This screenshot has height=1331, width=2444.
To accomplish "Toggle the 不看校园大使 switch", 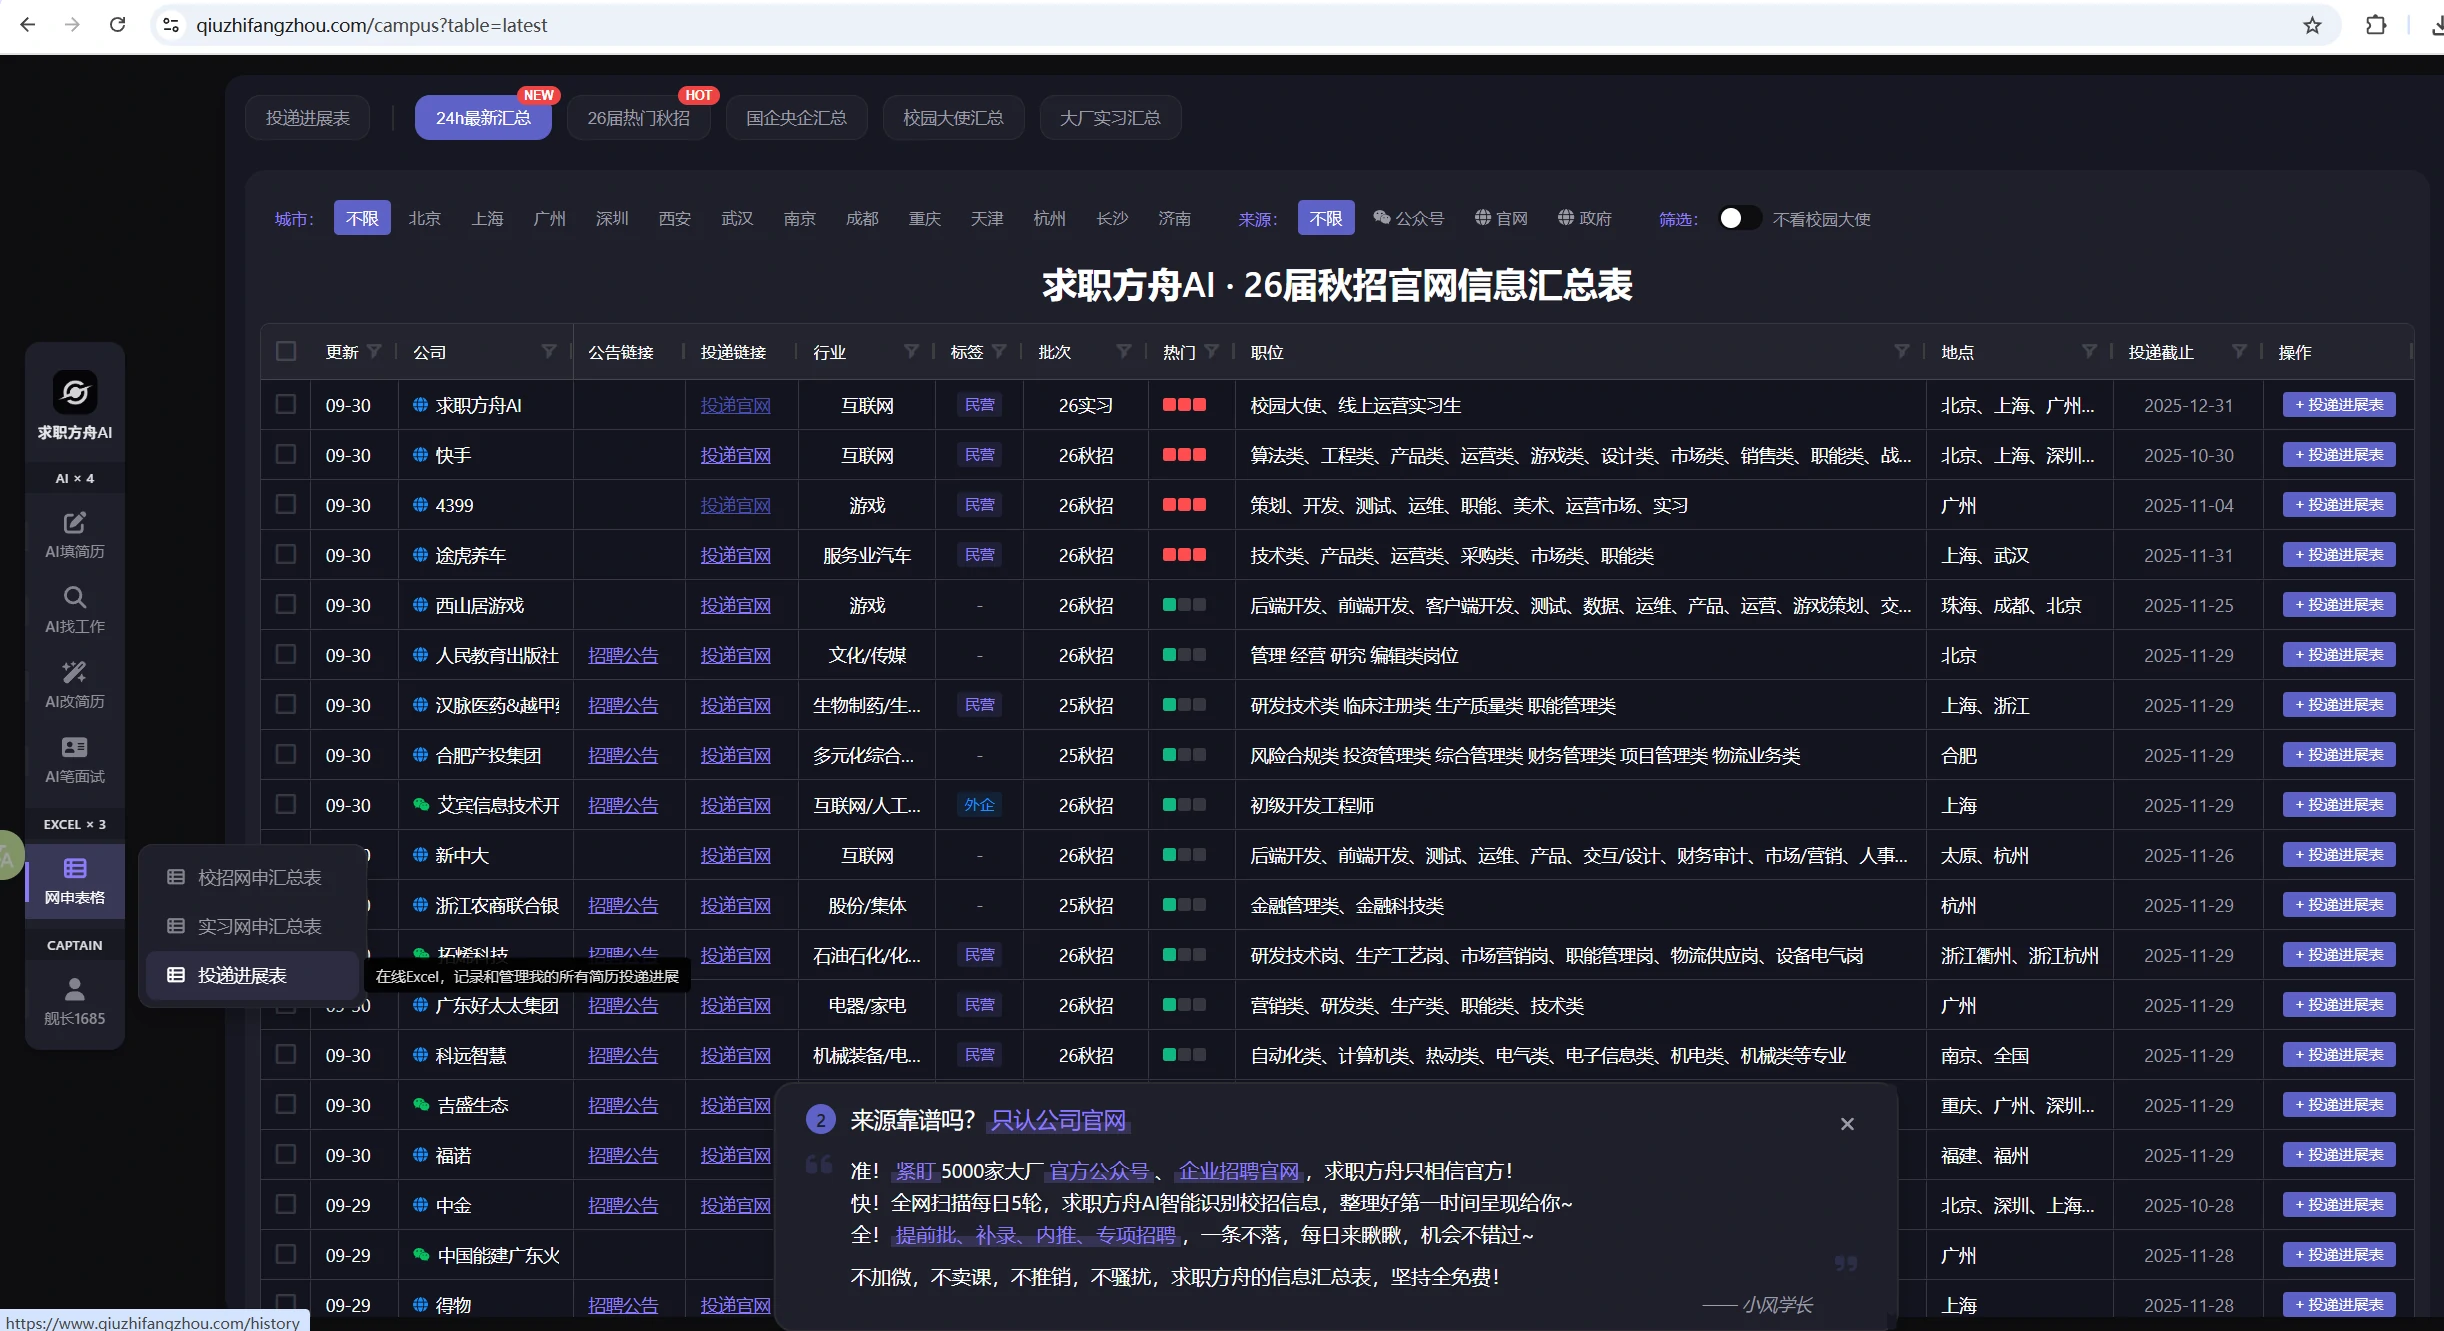I will (x=1738, y=218).
